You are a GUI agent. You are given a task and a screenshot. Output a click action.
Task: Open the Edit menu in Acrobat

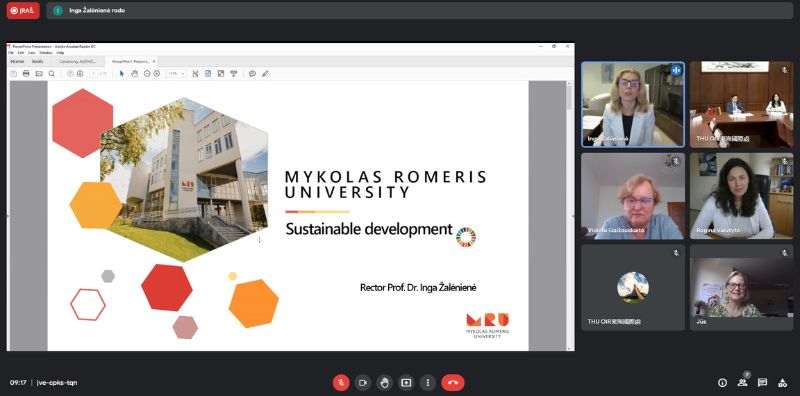pyautogui.click(x=21, y=53)
